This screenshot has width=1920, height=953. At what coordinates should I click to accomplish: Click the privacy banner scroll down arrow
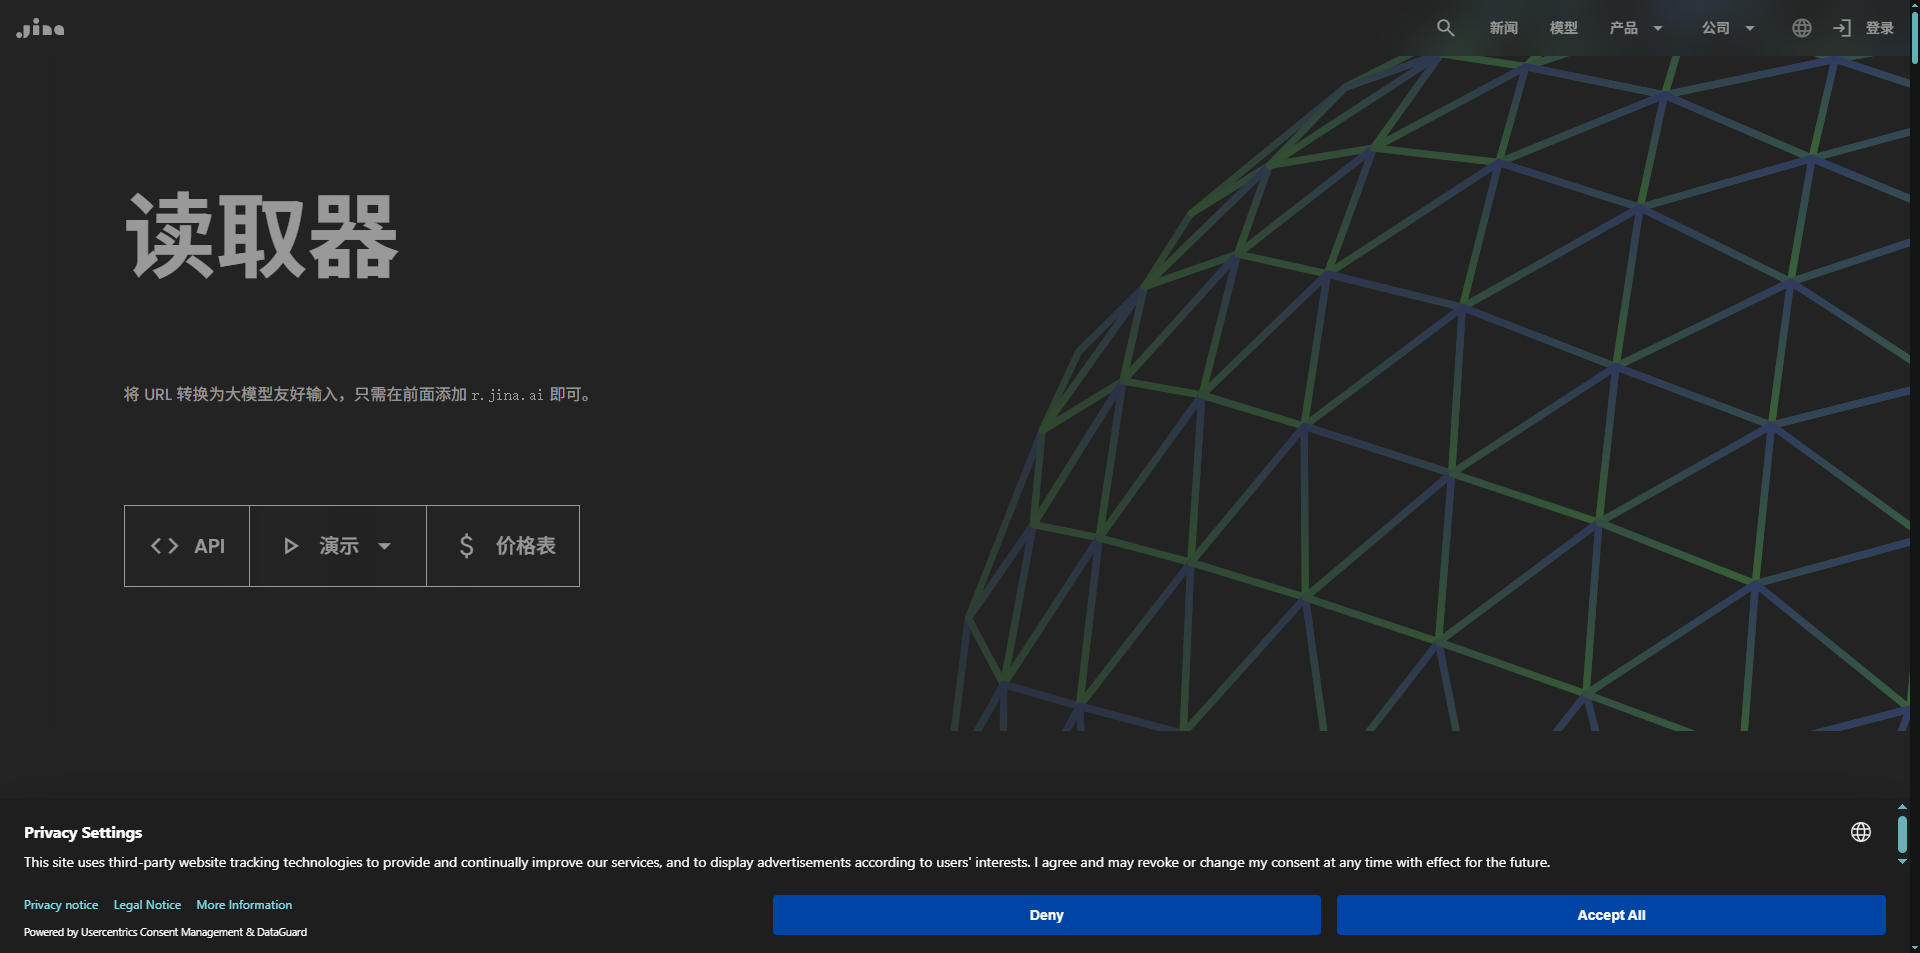point(1902,861)
